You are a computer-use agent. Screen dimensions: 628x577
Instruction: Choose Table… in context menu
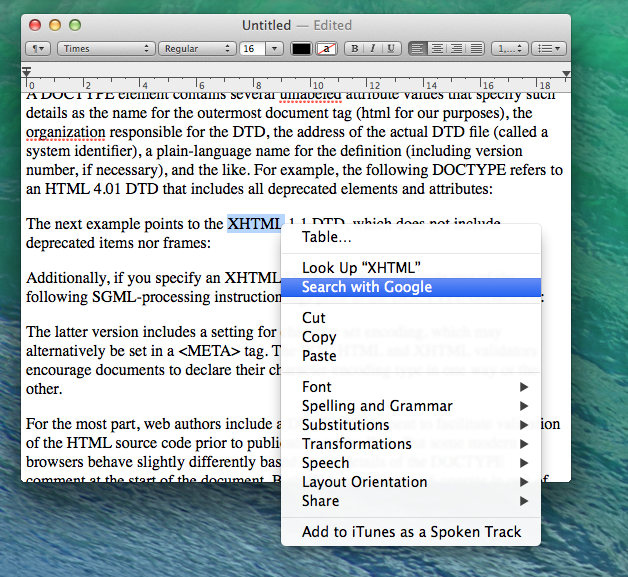pos(411,237)
